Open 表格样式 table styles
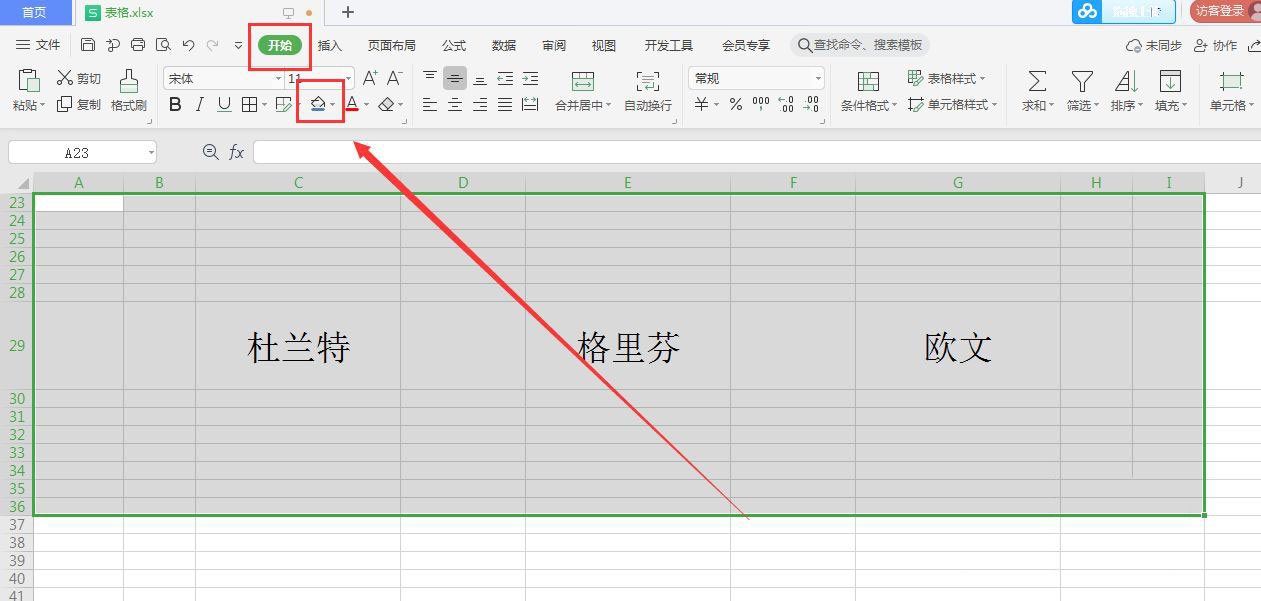The width and height of the screenshot is (1261, 601). (947, 78)
